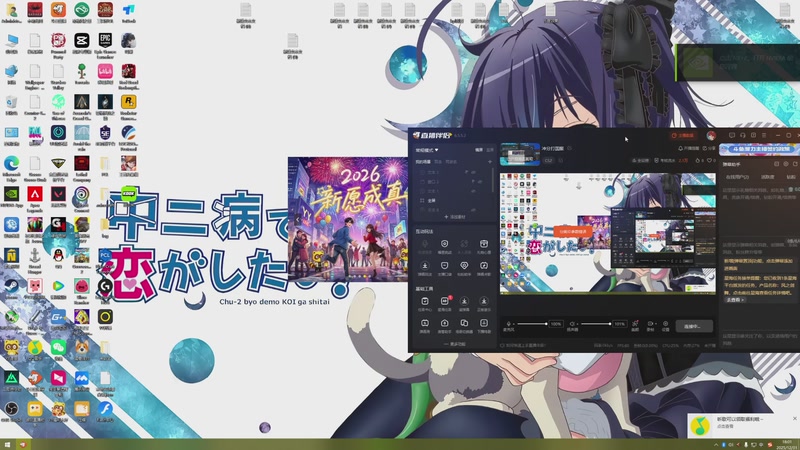
Task: Click the plus icon to add a scene
Action: click(490, 162)
